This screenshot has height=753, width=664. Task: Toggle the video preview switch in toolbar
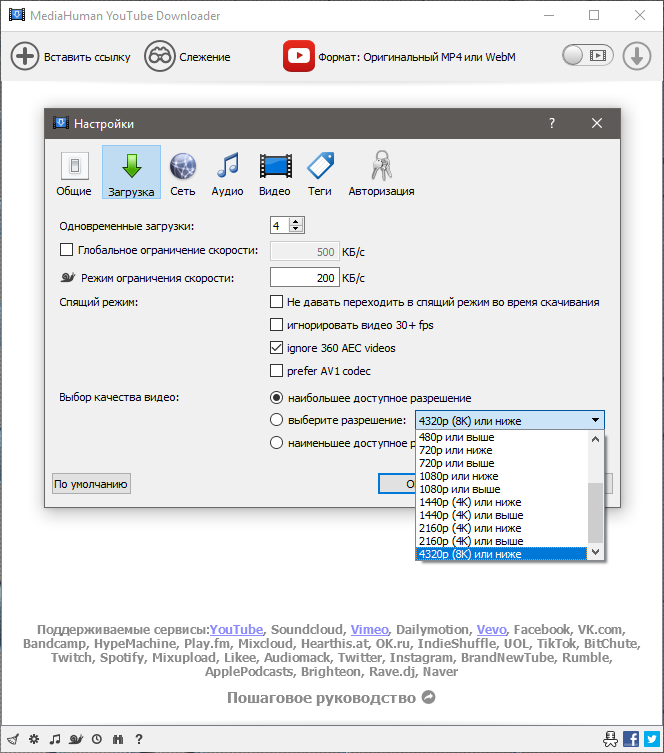588,55
